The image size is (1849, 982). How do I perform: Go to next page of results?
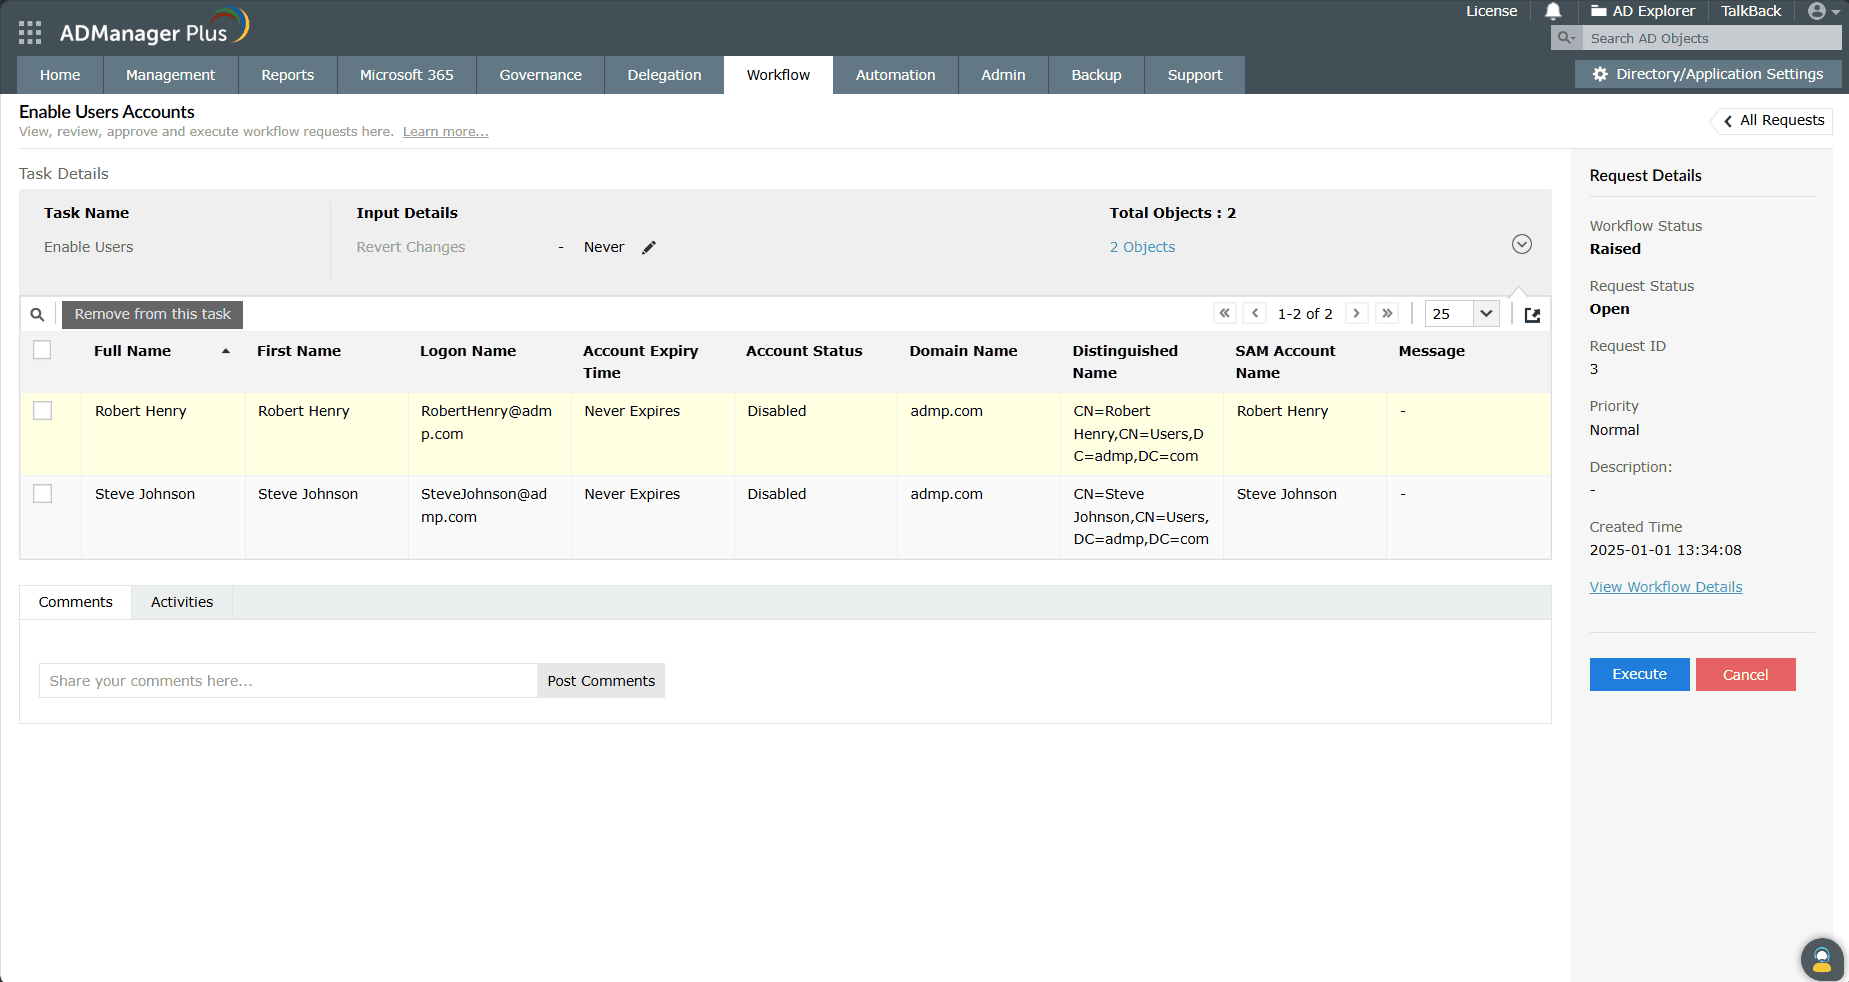click(1357, 313)
